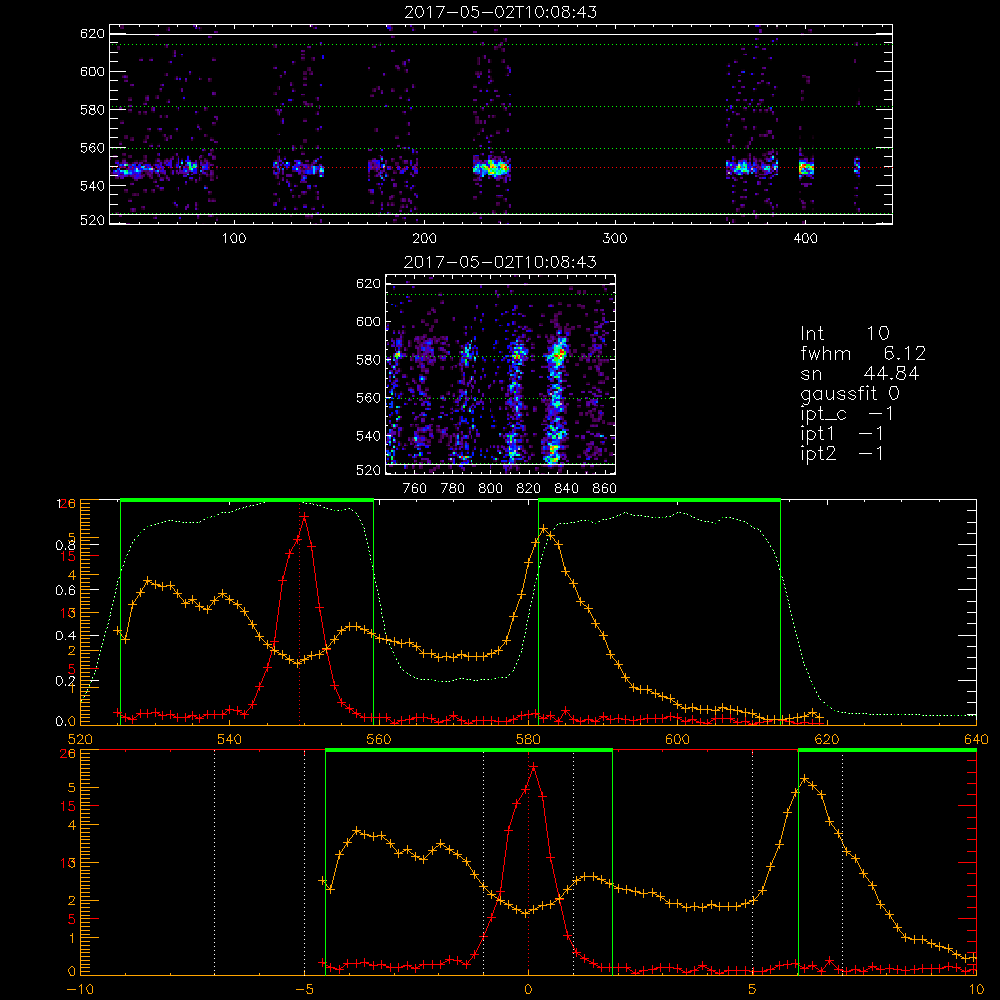Click x-axis label 400 on top spectrogram
Viewport: 1000px width, 1000px height.
pyautogui.click(x=805, y=239)
